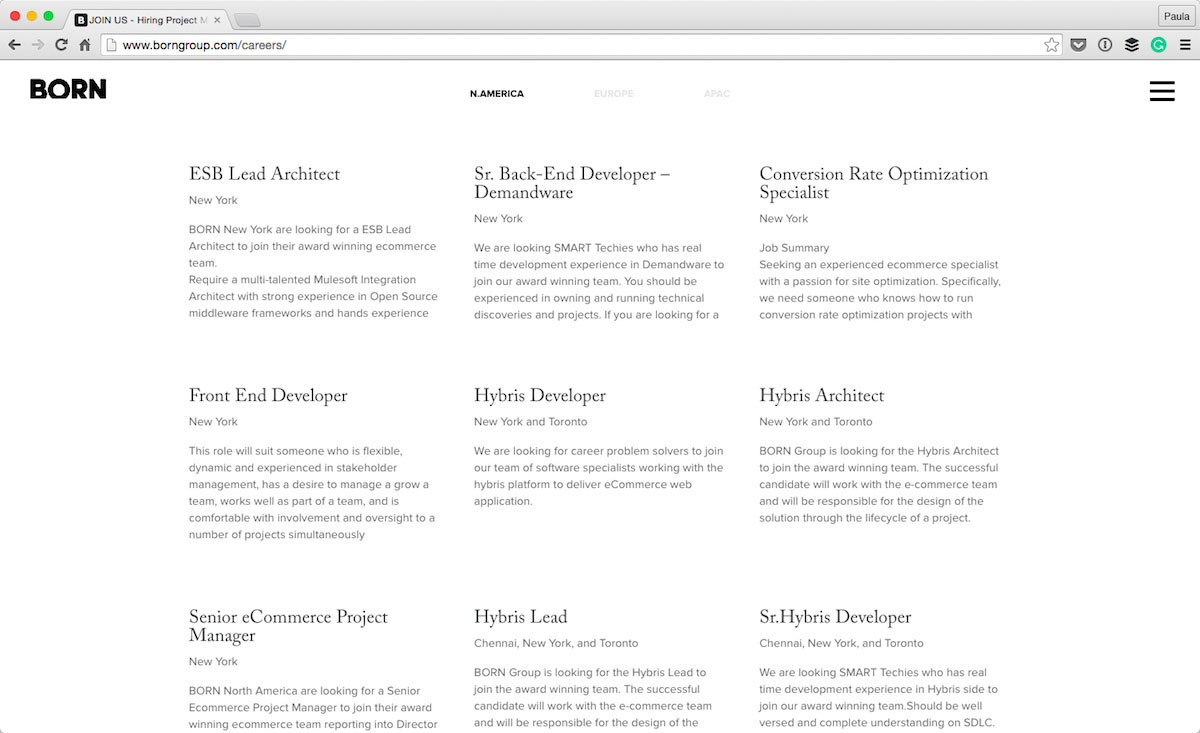This screenshot has height=733, width=1200.
Task: Open Senior eCommerce Project Manager job
Action: coord(288,626)
